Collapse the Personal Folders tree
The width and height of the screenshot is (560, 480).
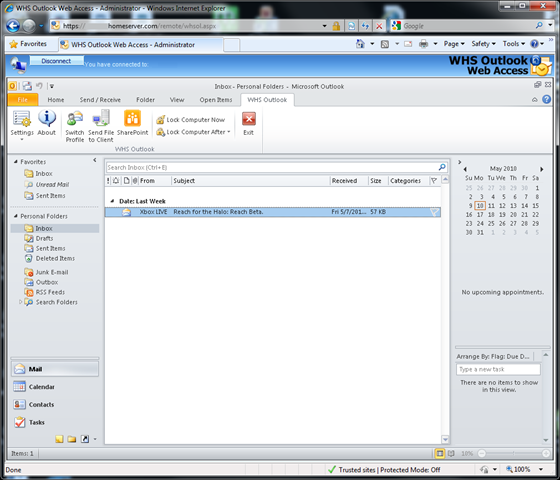(x=16, y=216)
